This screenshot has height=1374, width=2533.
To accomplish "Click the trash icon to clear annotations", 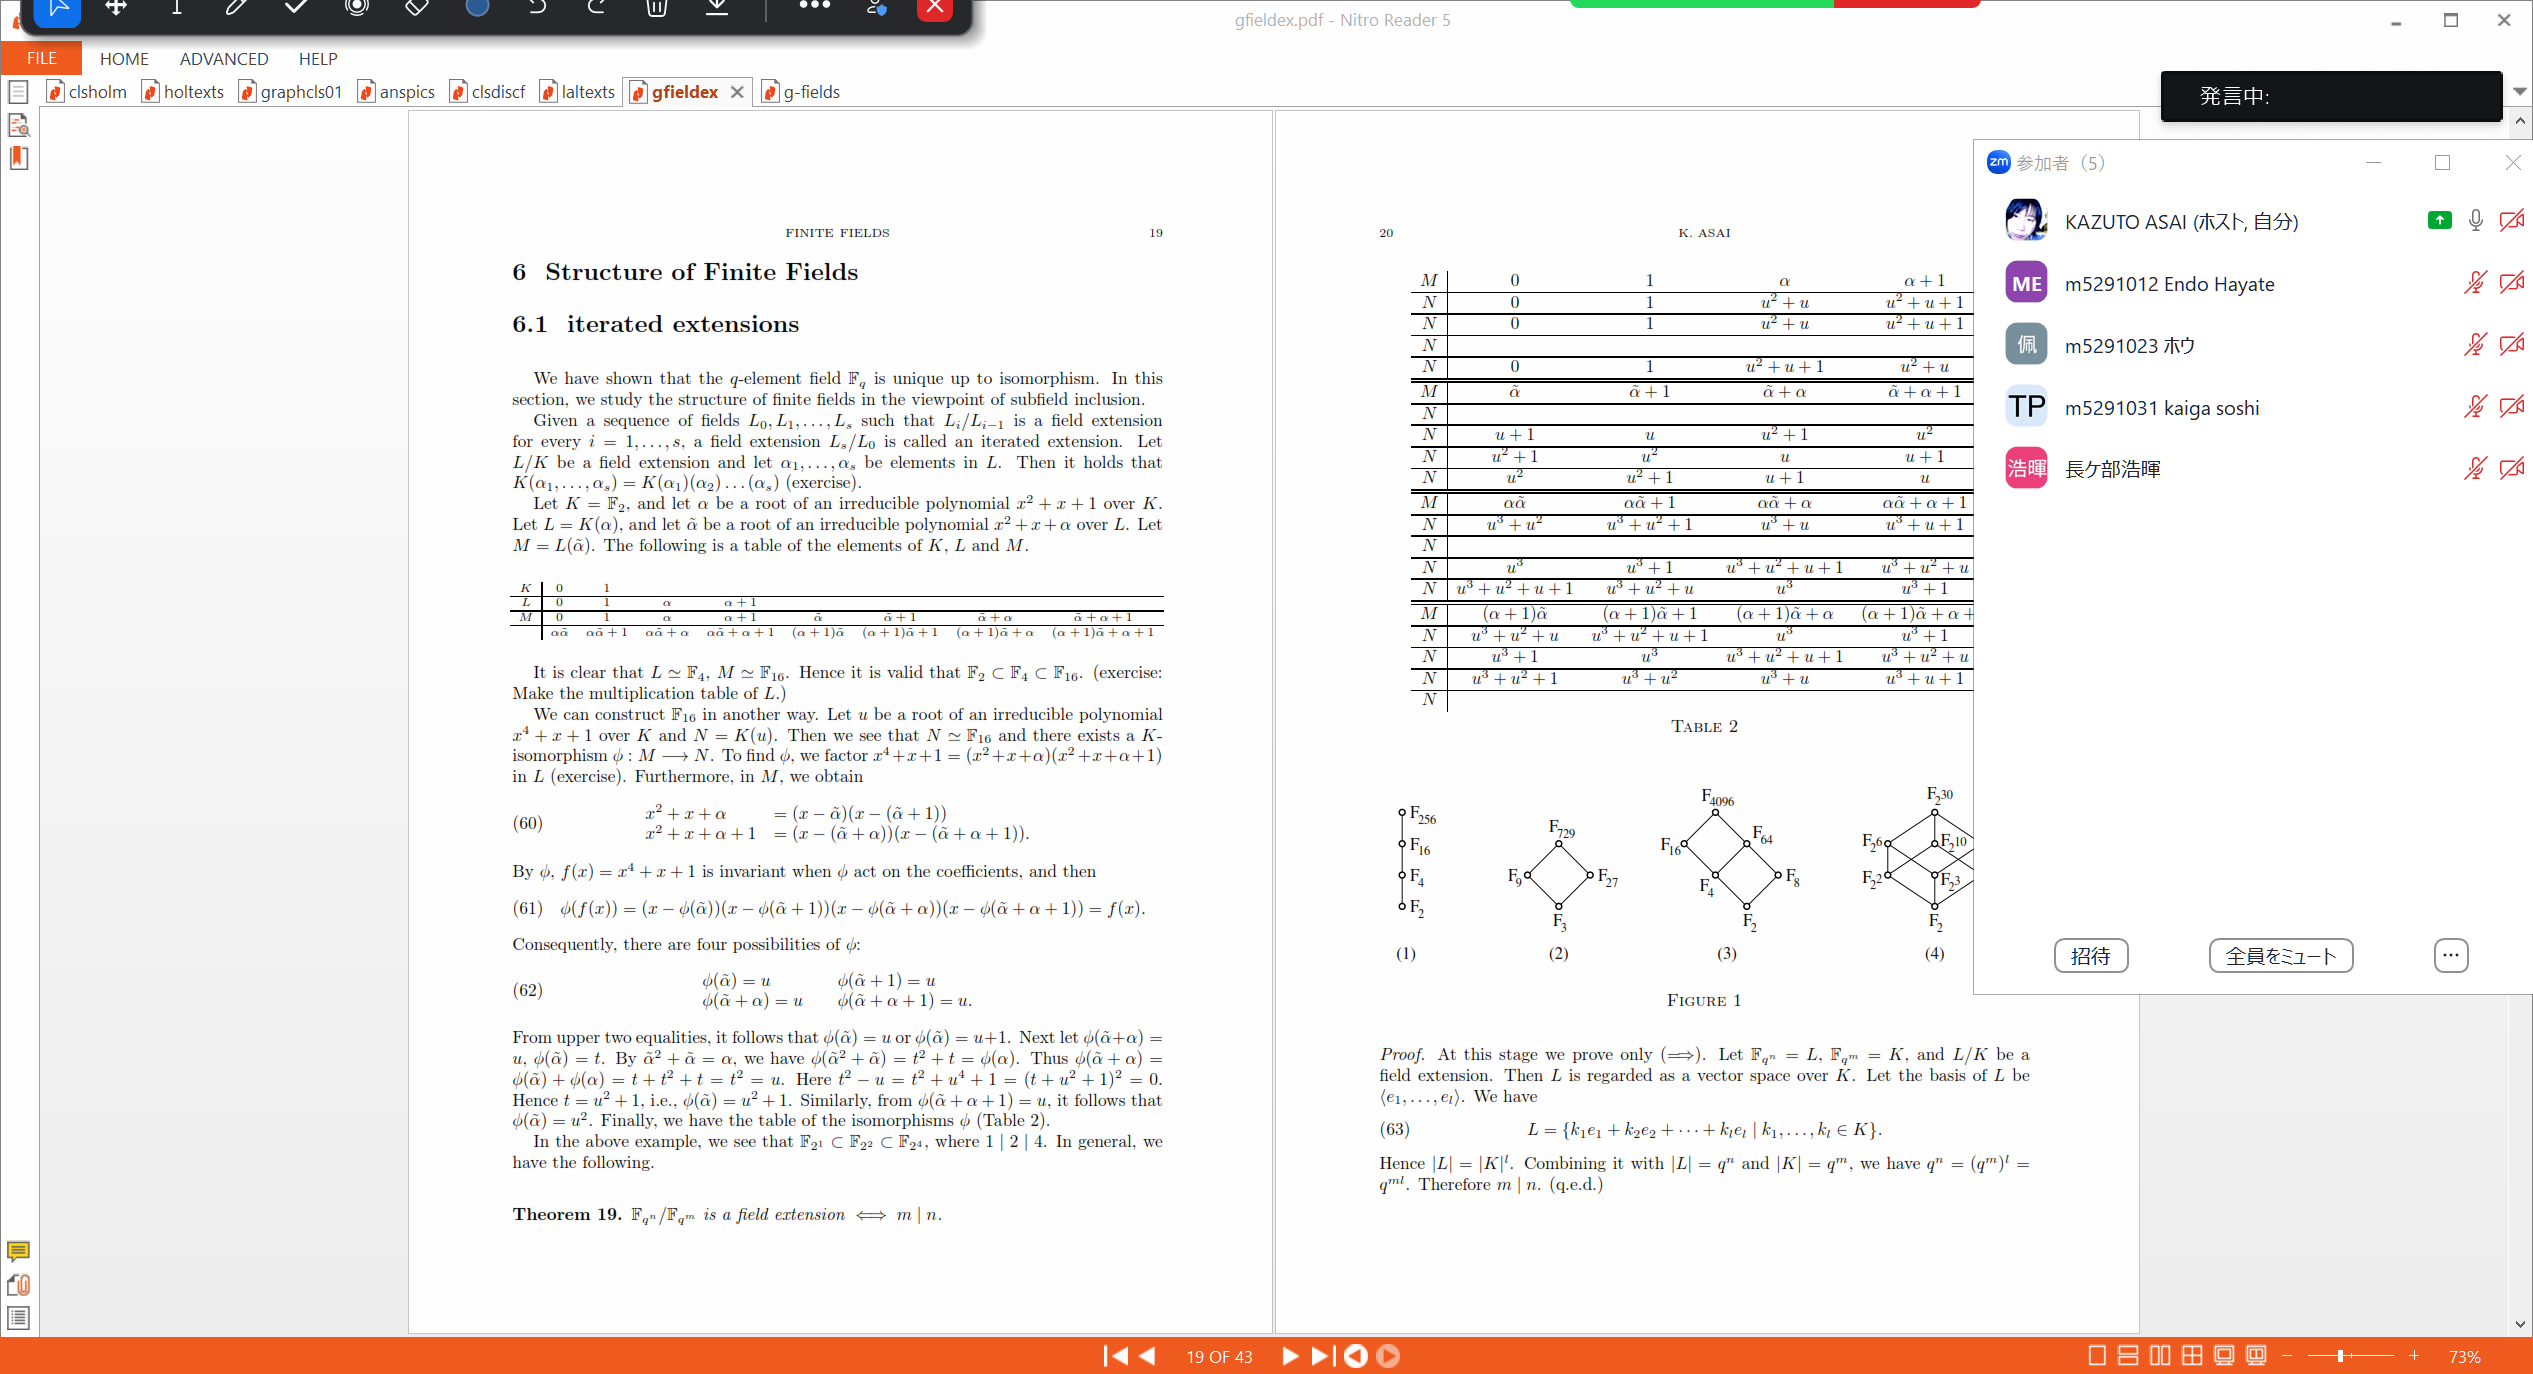I will click(x=657, y=8).
